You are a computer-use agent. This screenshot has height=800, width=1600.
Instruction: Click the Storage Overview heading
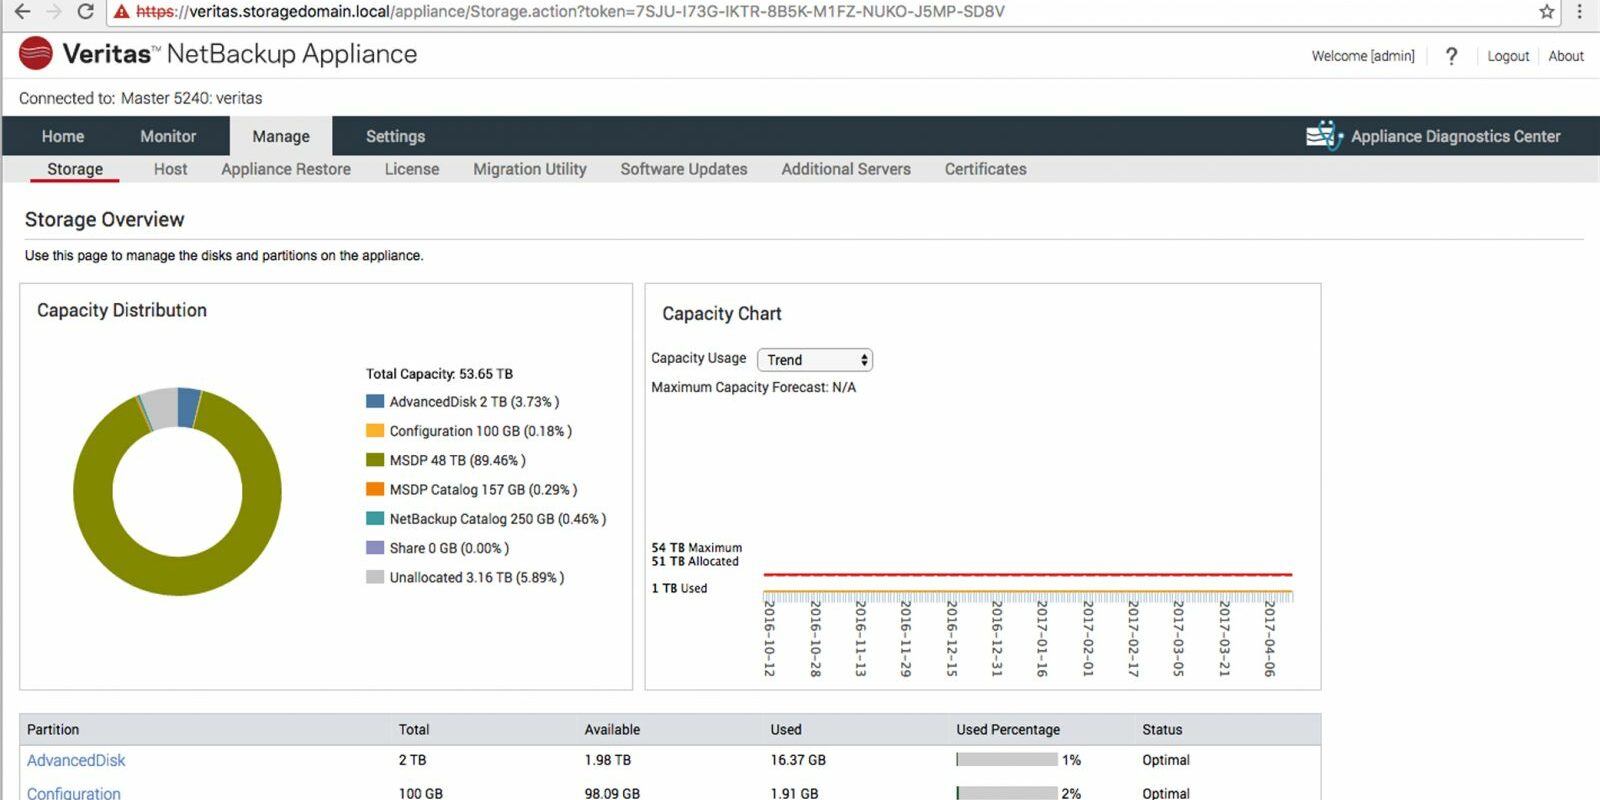coord(105,219)
